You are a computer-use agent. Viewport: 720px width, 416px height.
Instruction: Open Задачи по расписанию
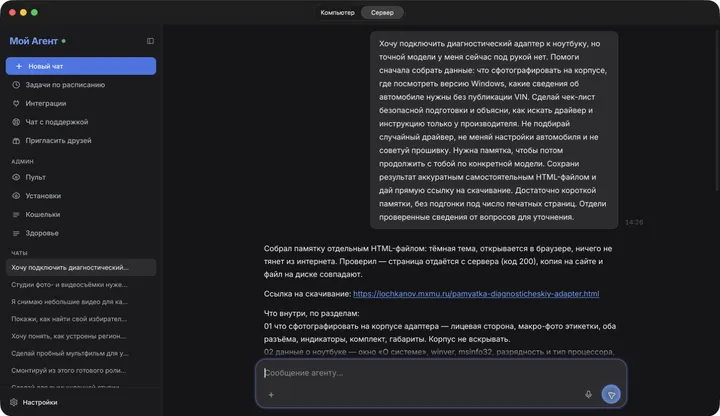click(81, 85)
